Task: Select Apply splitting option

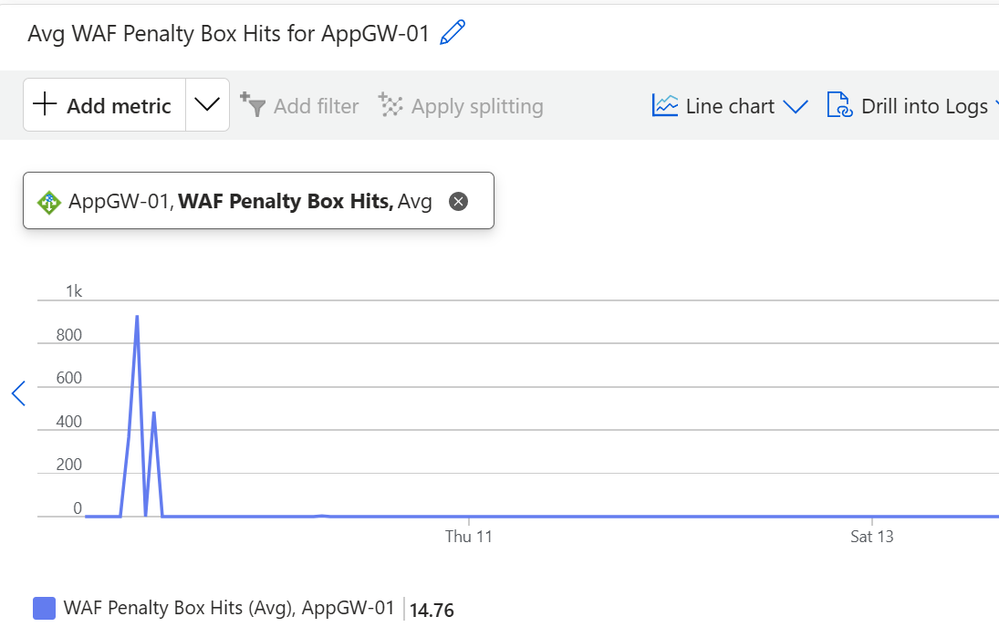Action: coord(477,106)
